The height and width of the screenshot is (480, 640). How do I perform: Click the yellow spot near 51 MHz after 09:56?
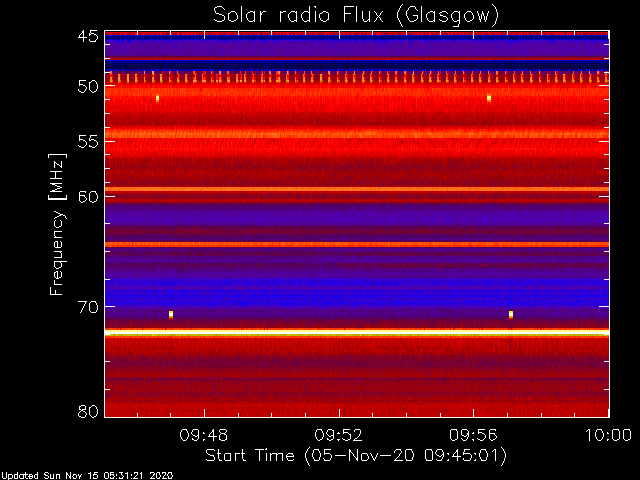[x=489, y=98]
